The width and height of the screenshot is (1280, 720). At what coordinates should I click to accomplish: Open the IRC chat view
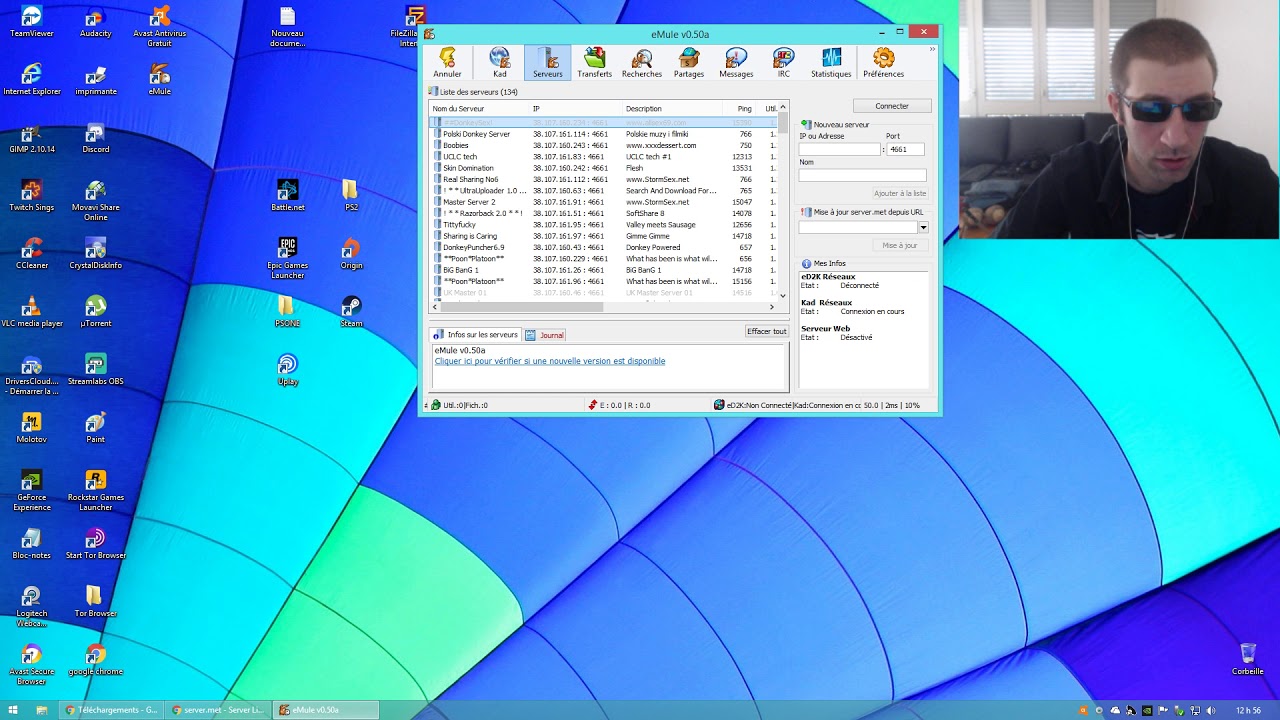784,62
